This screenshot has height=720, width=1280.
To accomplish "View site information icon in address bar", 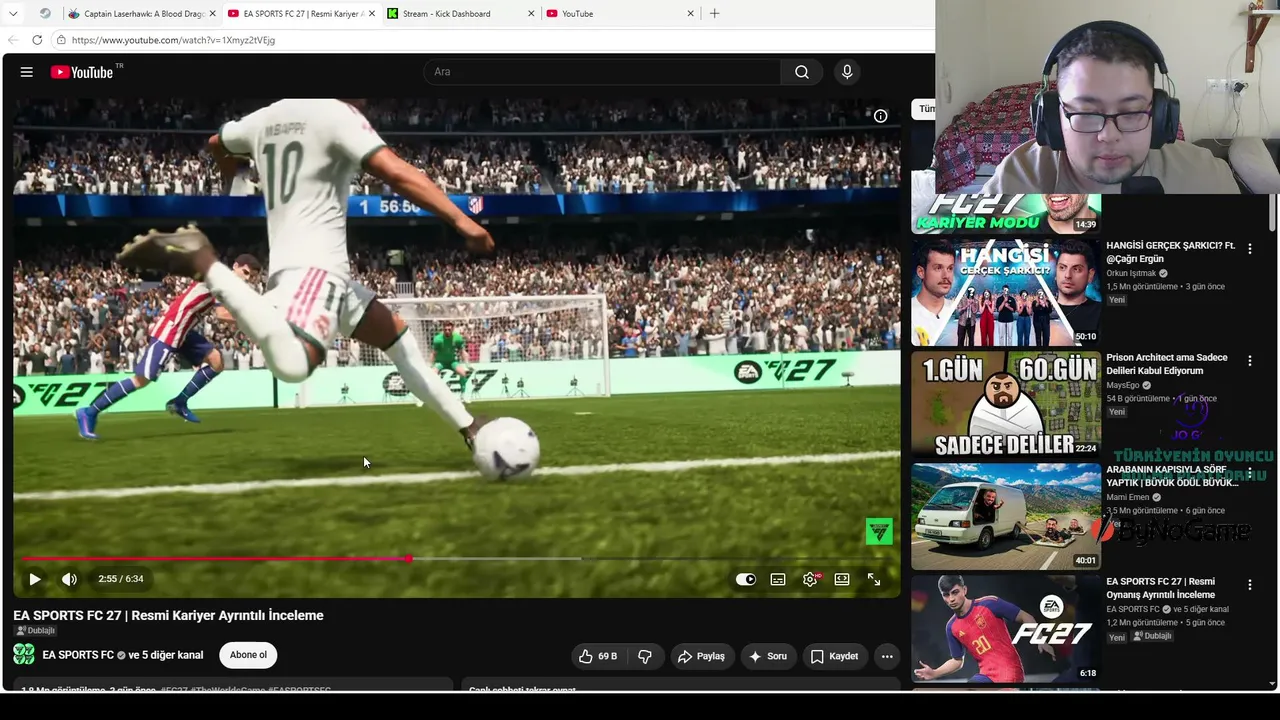I will [61, 40].
